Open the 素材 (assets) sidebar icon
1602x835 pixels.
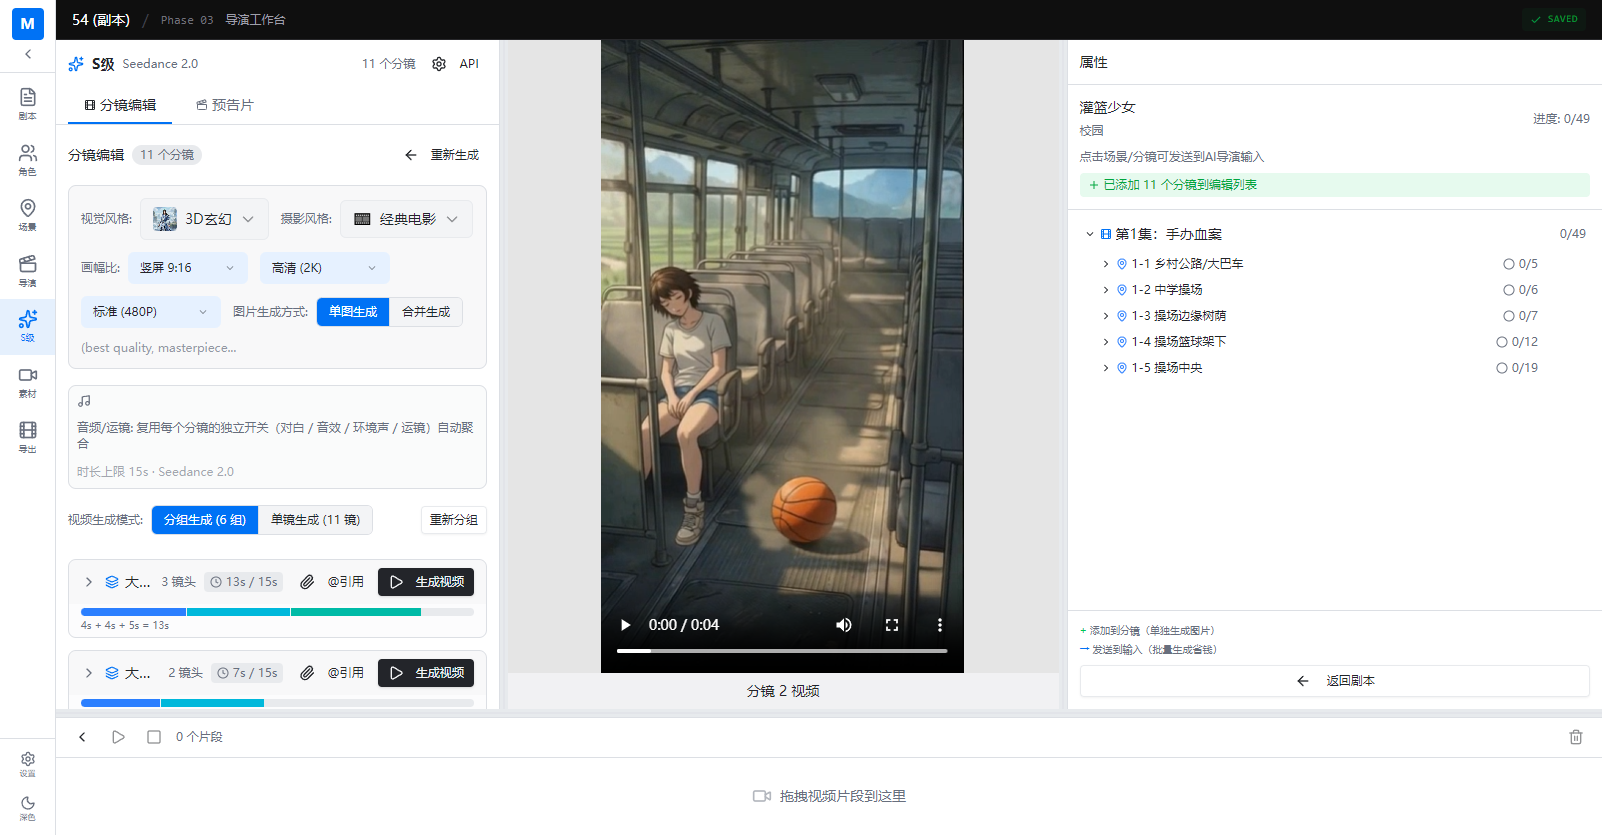(x=27, y=381)
